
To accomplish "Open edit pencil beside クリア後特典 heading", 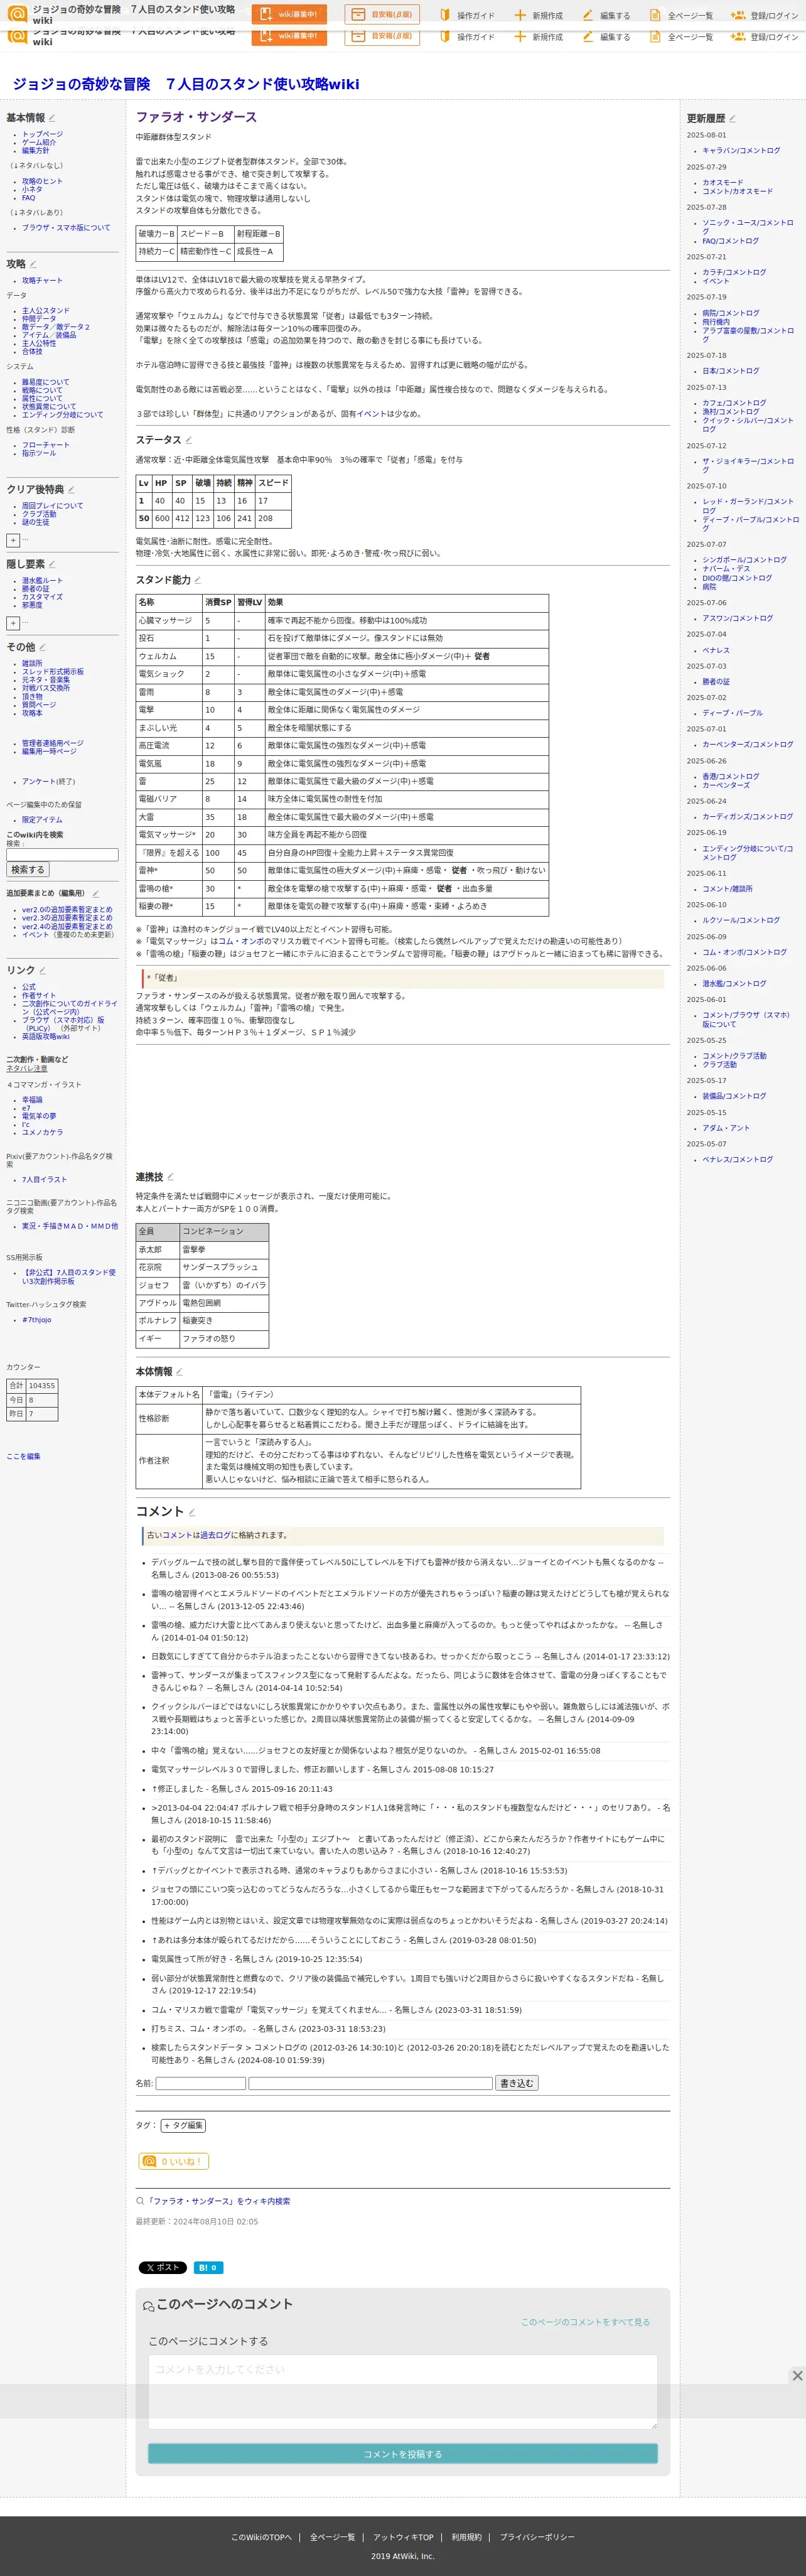I will (x=71, y=490).
